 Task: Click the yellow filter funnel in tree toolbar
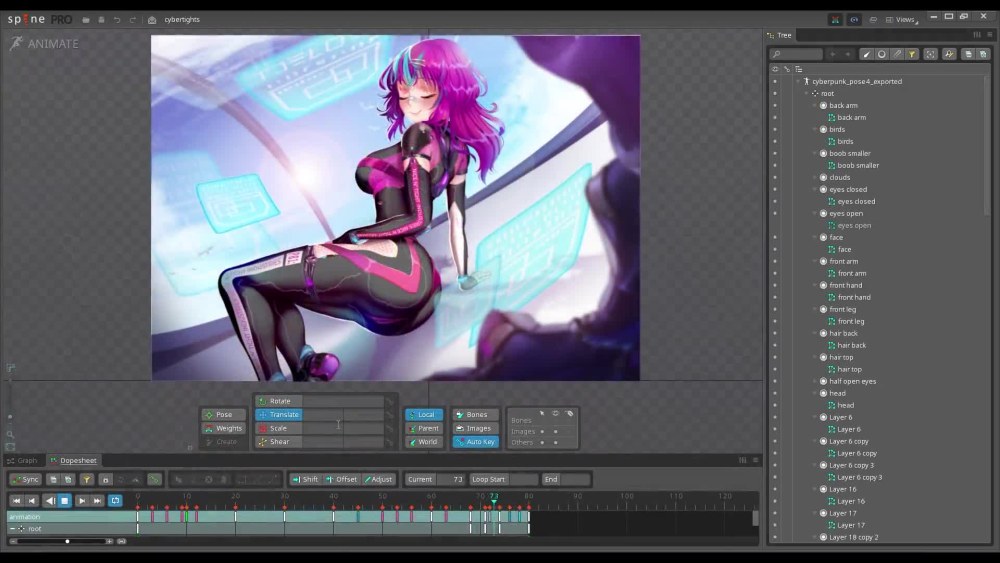912,54
